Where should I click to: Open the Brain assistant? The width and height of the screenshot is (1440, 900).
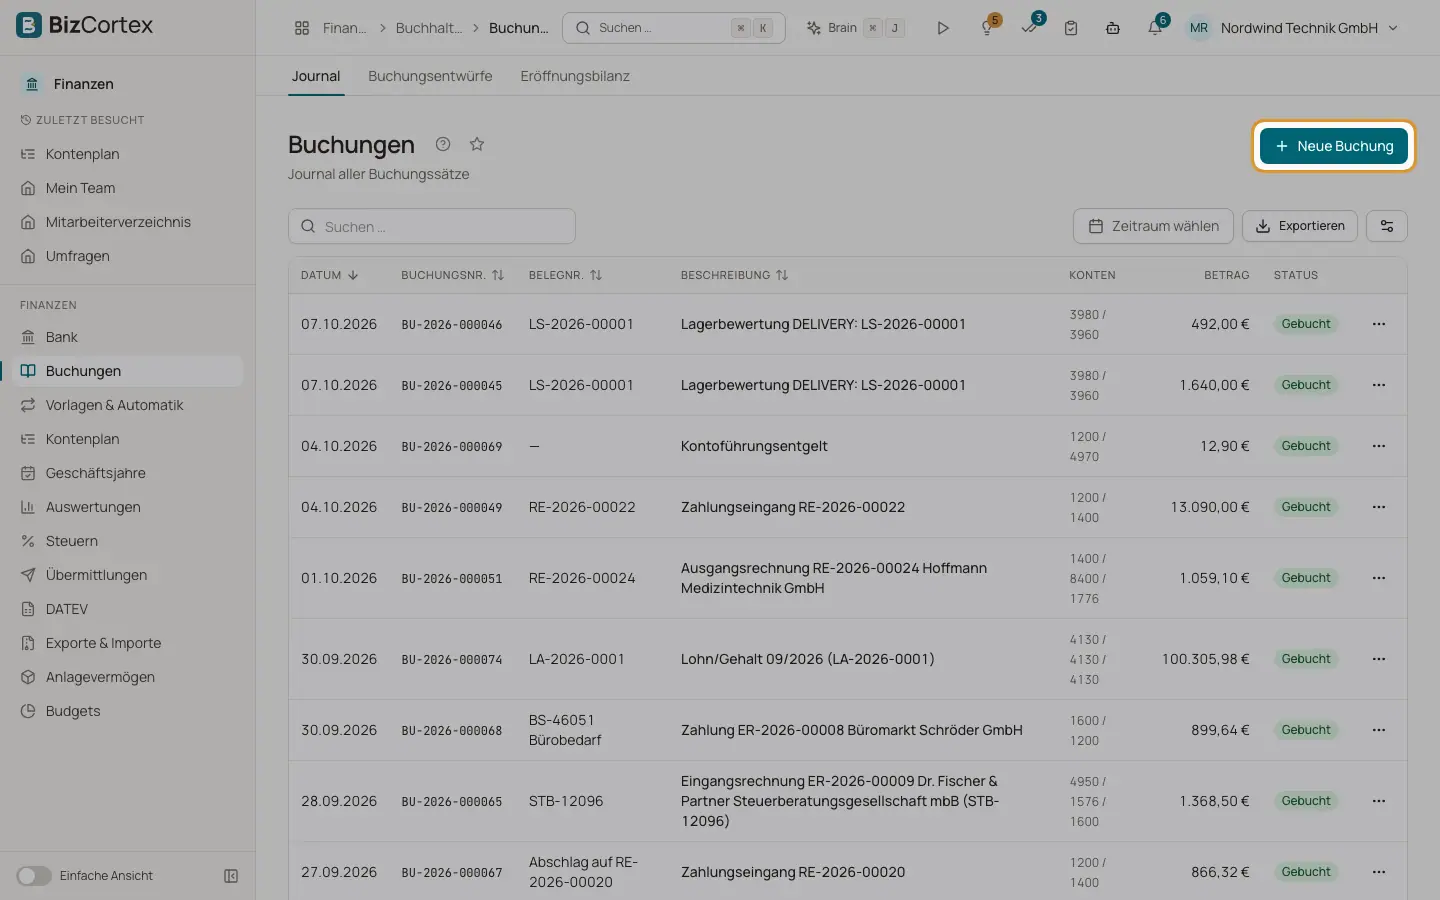pyautogui.click(x=855, y=28)
